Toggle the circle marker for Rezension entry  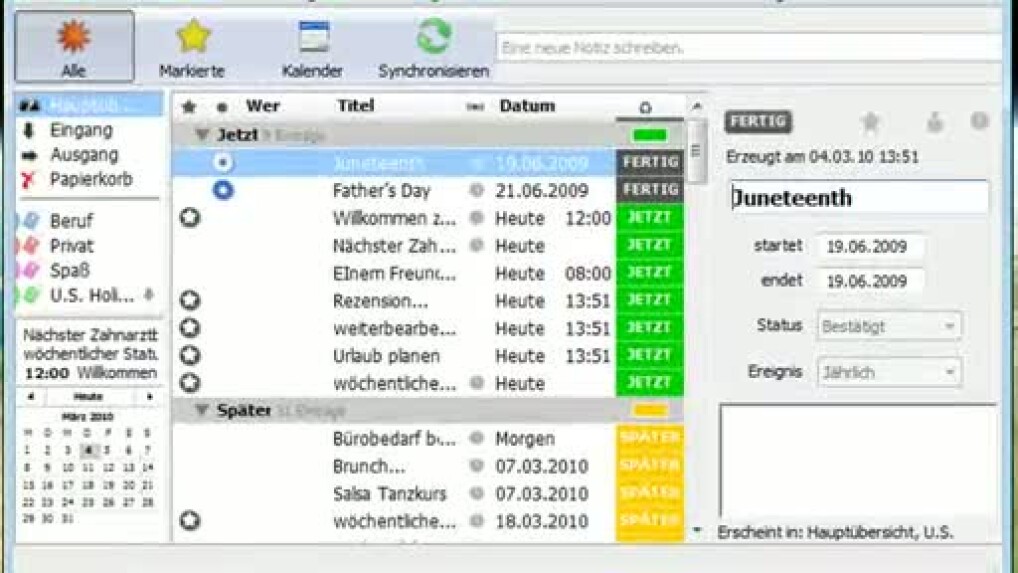coord(190,300)
